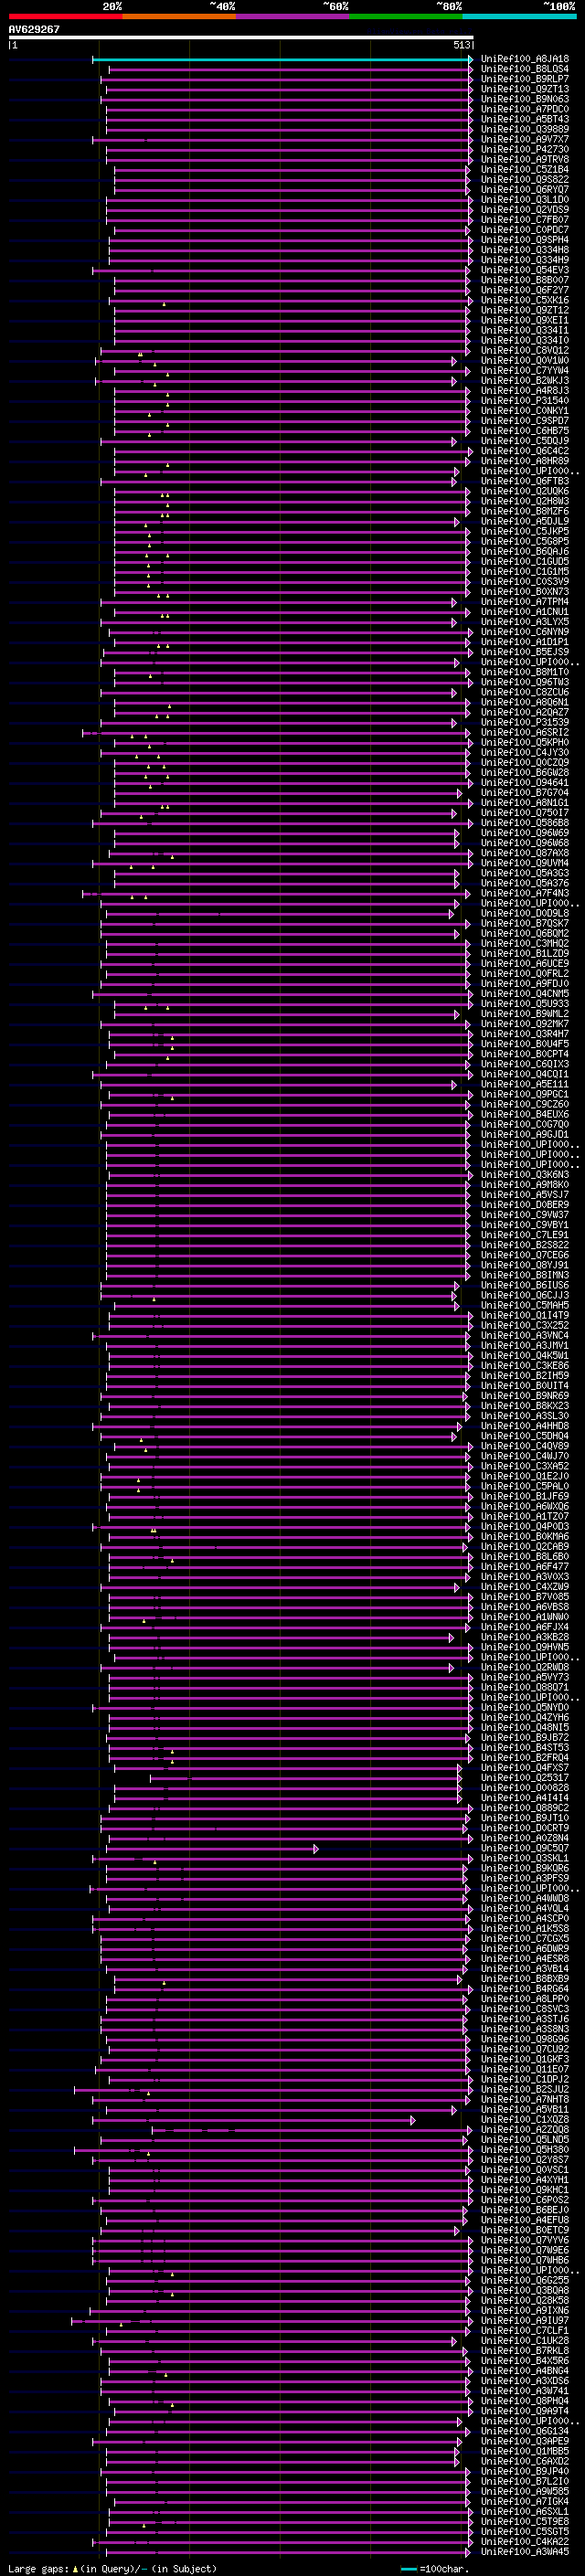Select subject label UniRef100_C8VQ12
This screenshot has height=2576, width=585.
pos(525,351)
